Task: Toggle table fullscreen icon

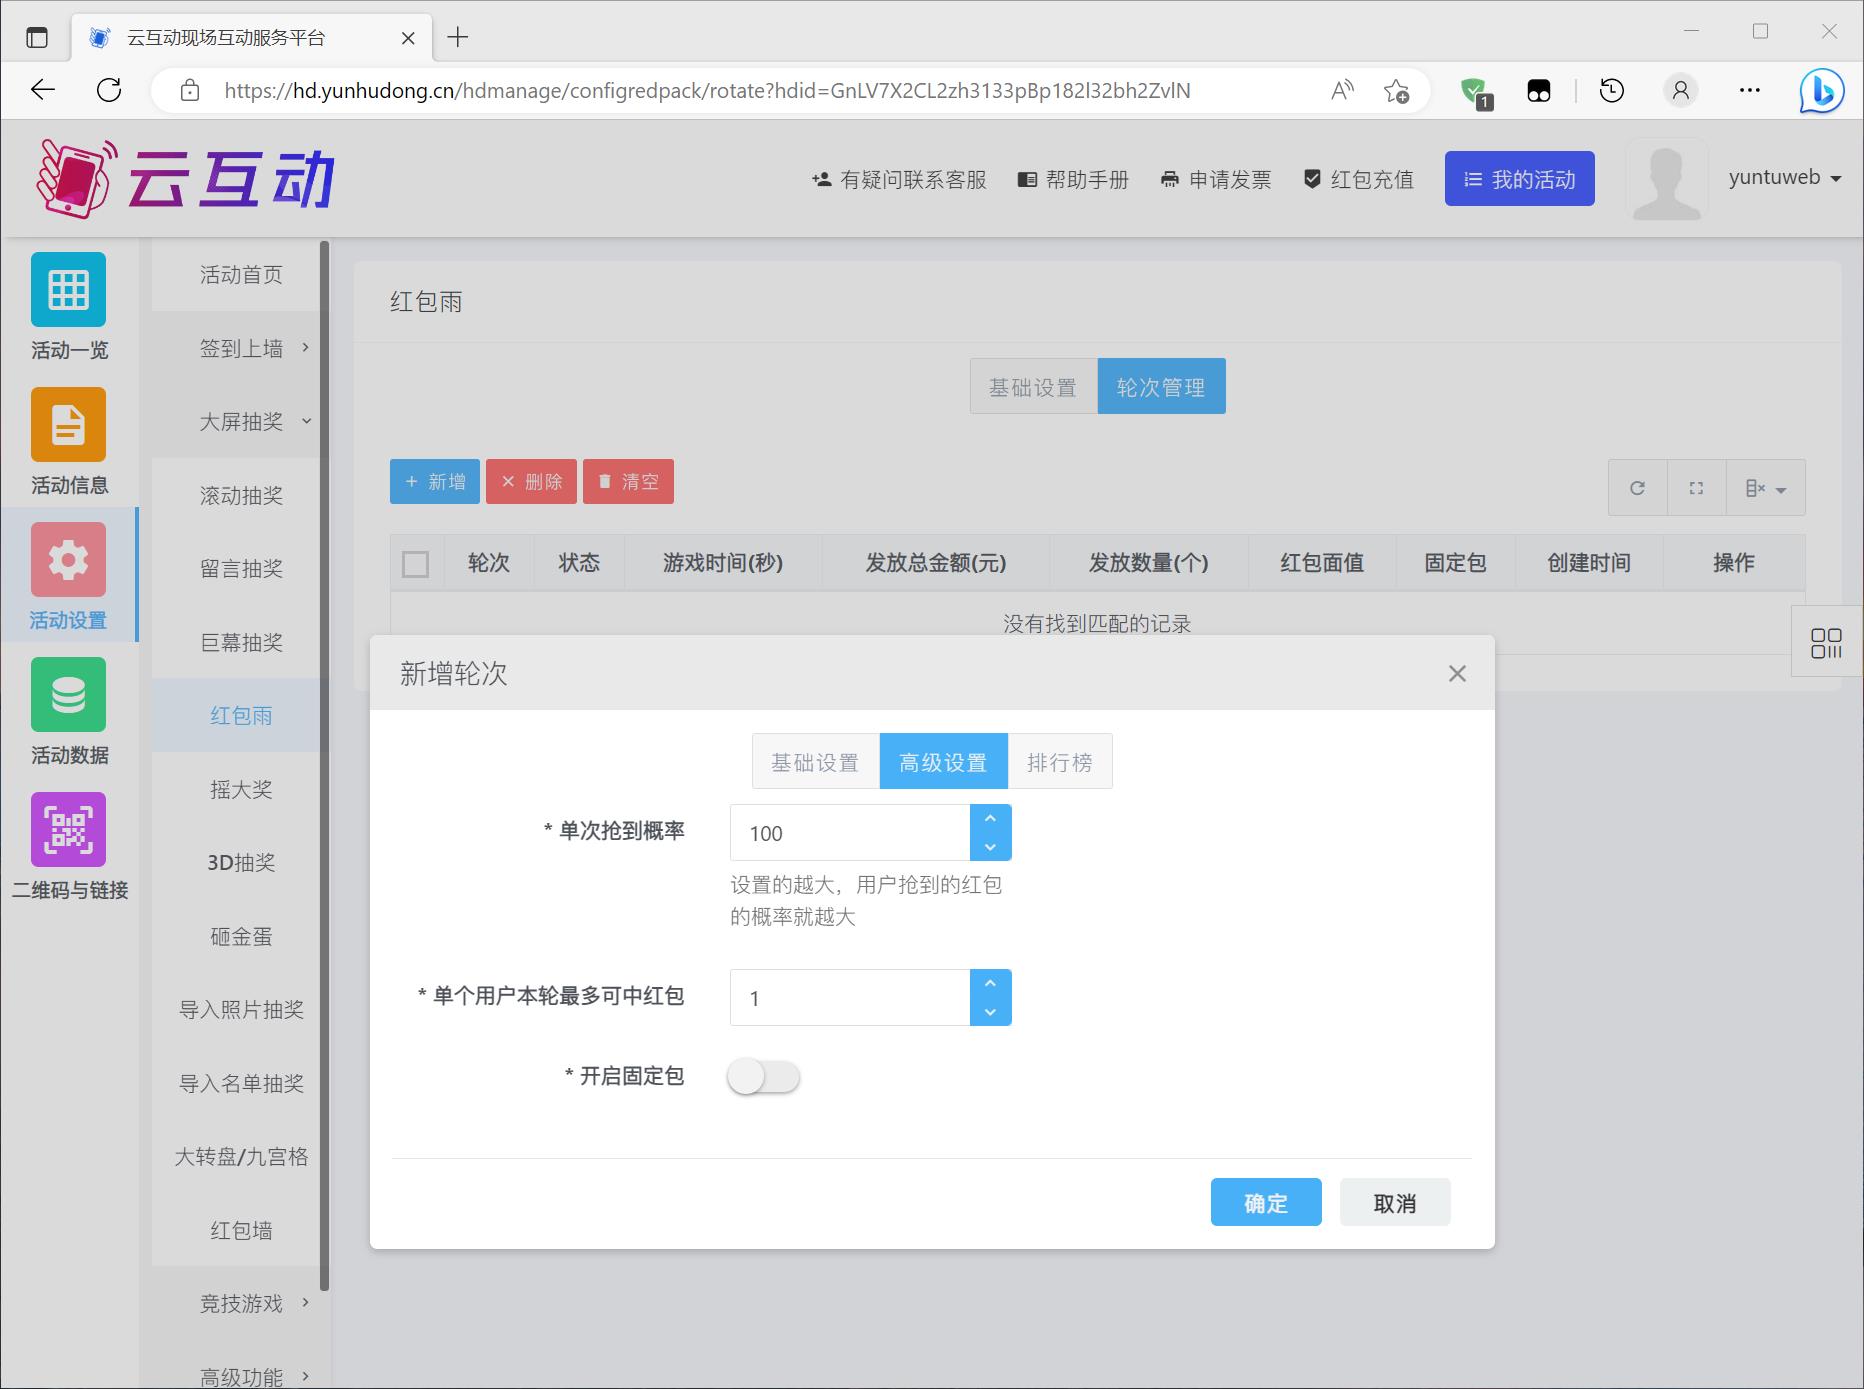Action: (x=1696, y=488)
